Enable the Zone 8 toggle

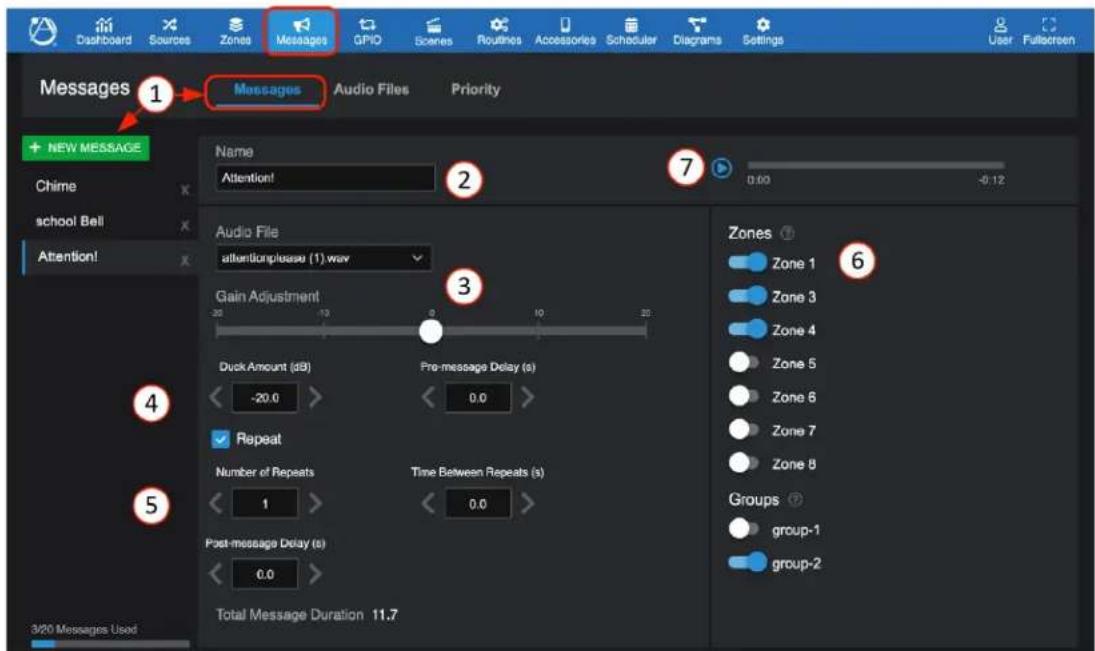(744, 463)
